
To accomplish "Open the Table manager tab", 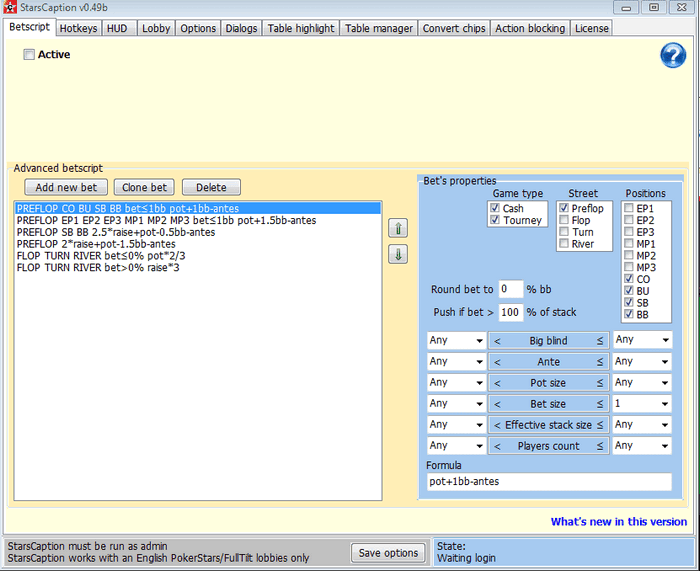I will [379, 28].
